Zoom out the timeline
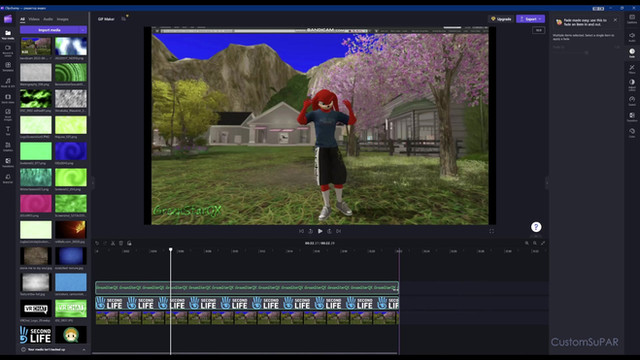The width and height of the screenshot is (640, 360). 527,243
